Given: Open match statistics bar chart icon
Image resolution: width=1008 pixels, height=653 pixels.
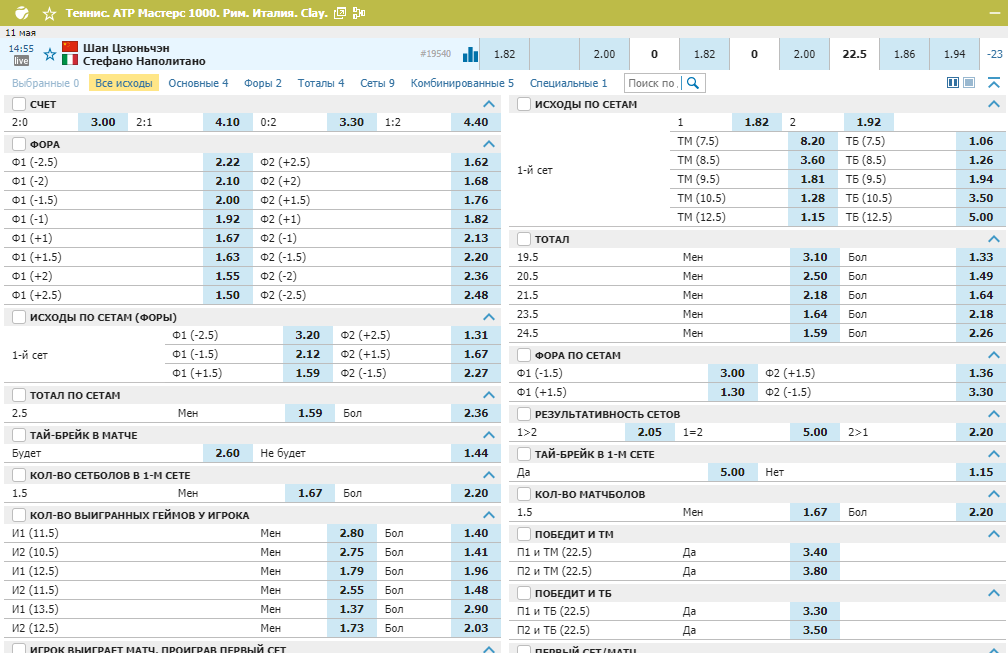Looking at the screenshot, I should point(470,55).
